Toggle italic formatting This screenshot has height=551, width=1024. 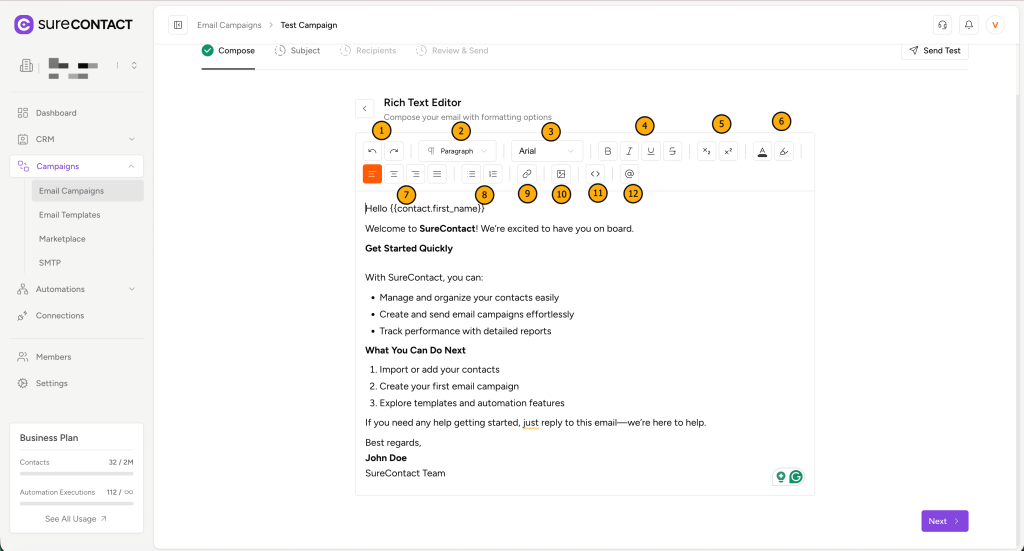click(629, 151)
